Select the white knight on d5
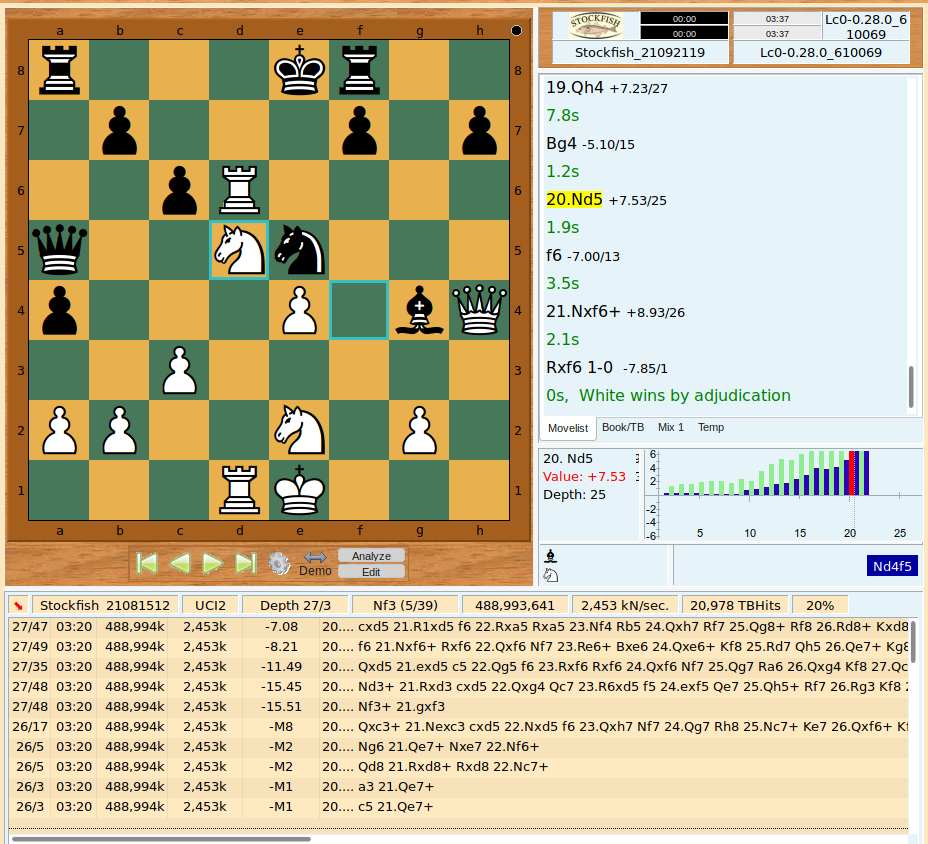Viewport: 928px width, 844px height. [x=239, y=250]
